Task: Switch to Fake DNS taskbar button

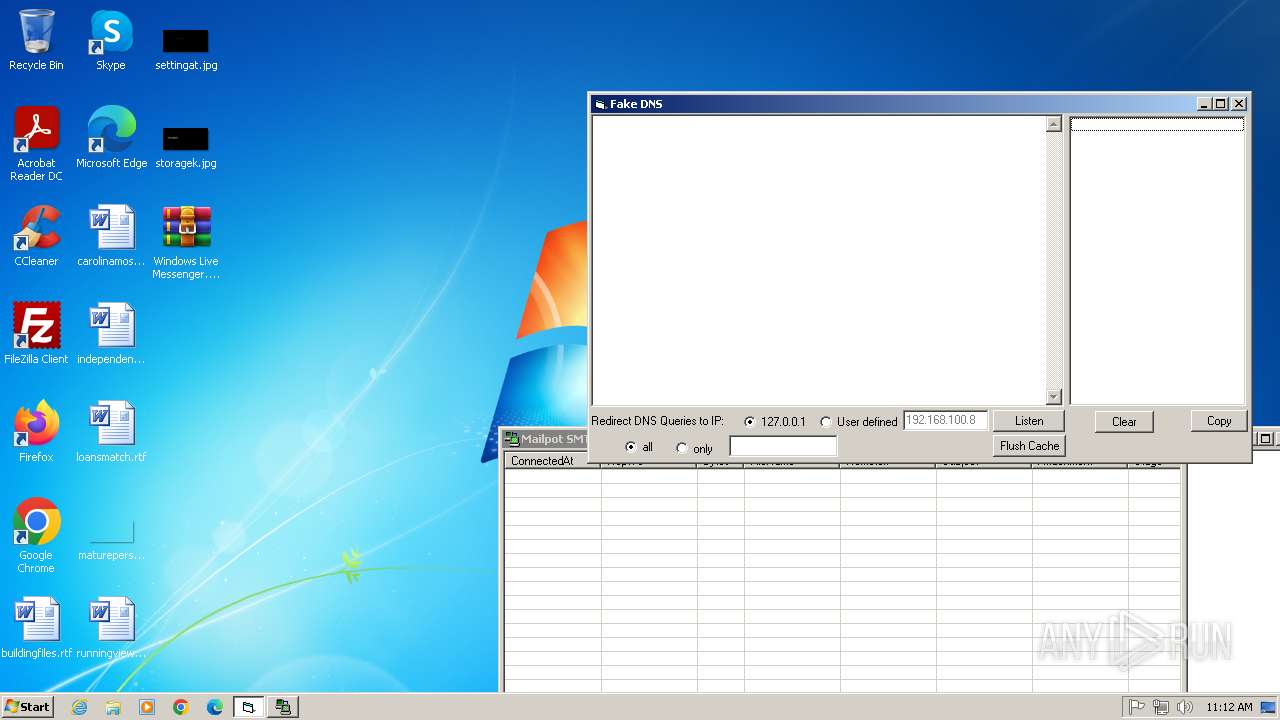Action: pyautogui.click(x=249, y=707)
